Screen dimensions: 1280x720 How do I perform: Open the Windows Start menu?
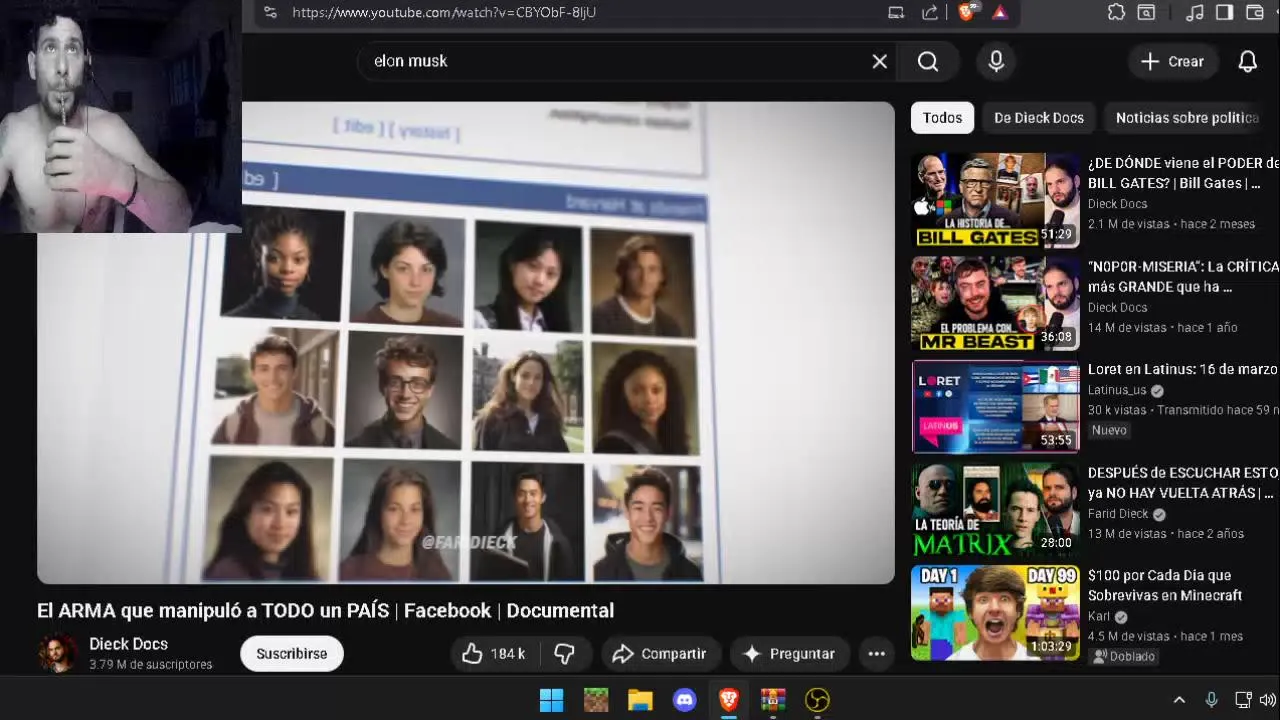551,700
